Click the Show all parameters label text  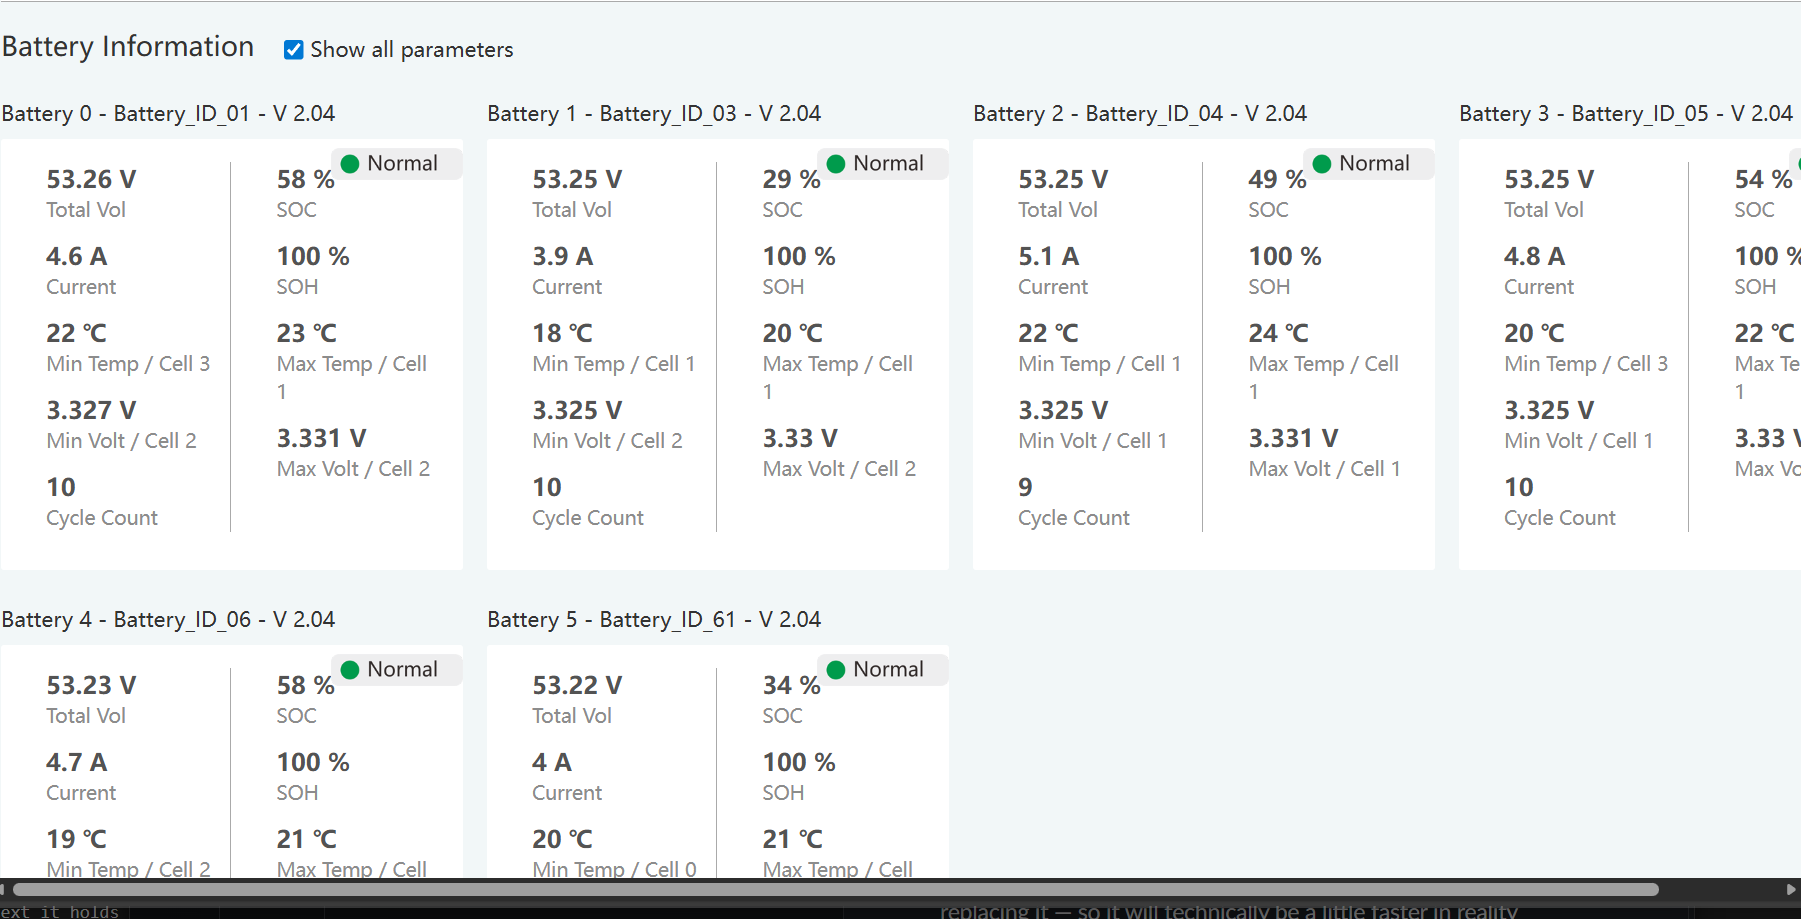[411, 50]
